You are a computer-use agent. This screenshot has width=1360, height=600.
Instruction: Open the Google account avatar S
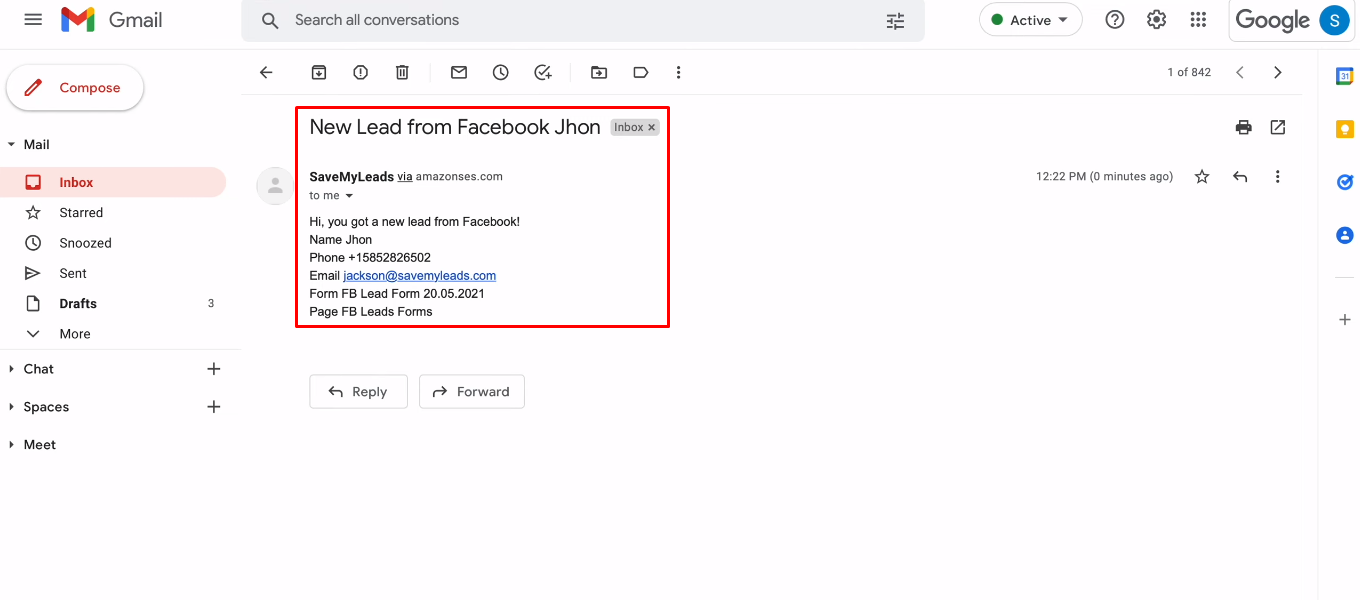click(x=1334, y=20)
